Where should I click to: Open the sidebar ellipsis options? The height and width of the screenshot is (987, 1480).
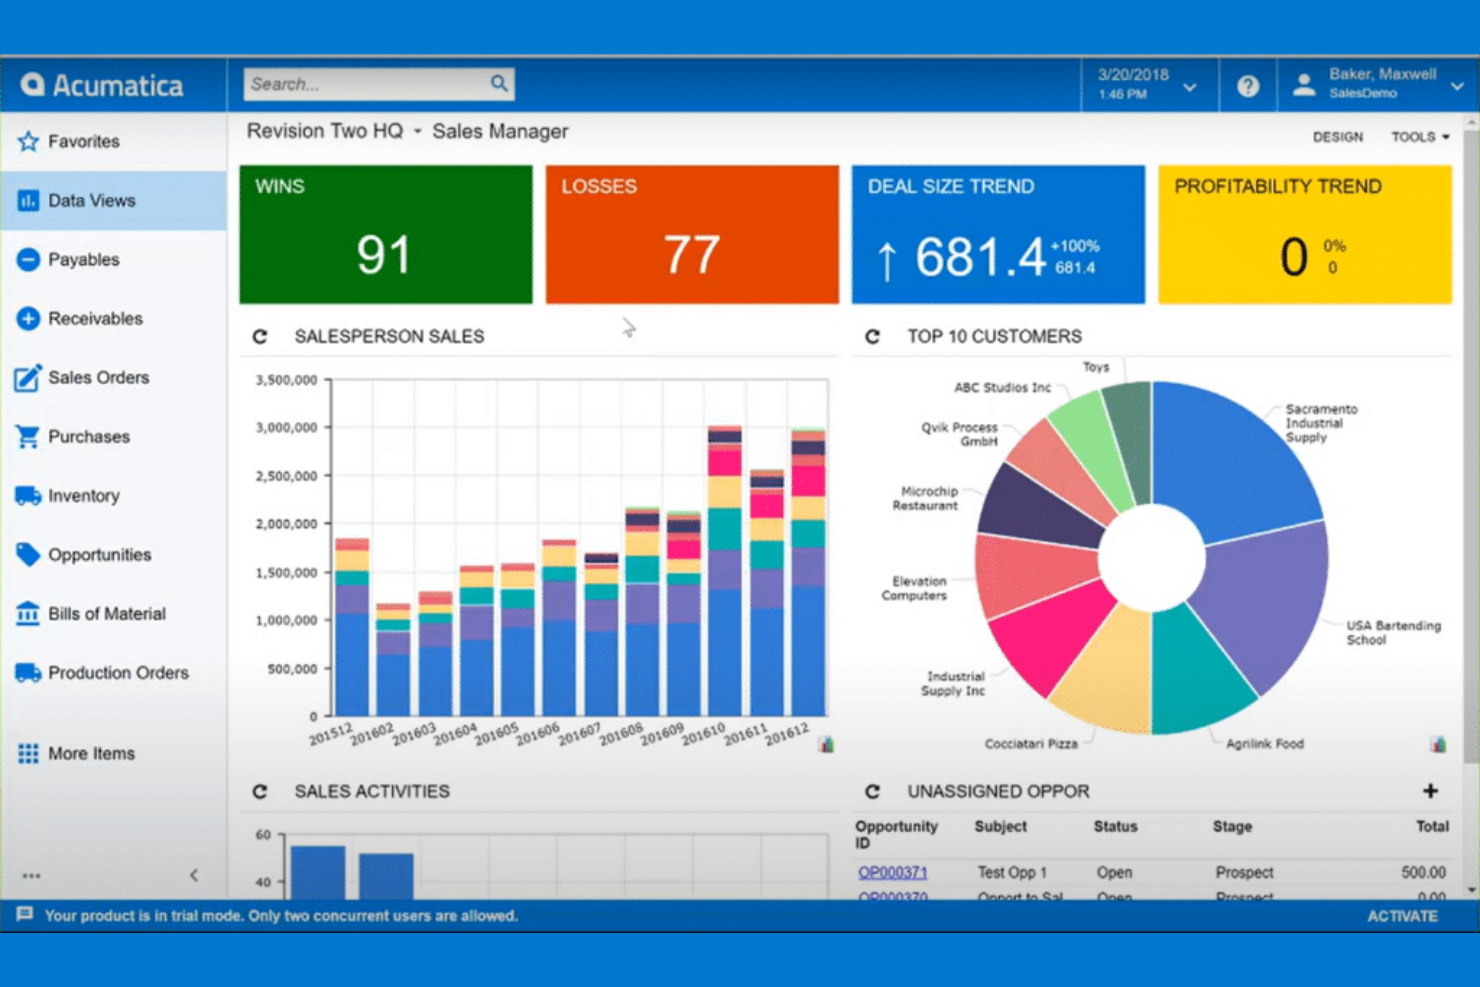32,875
